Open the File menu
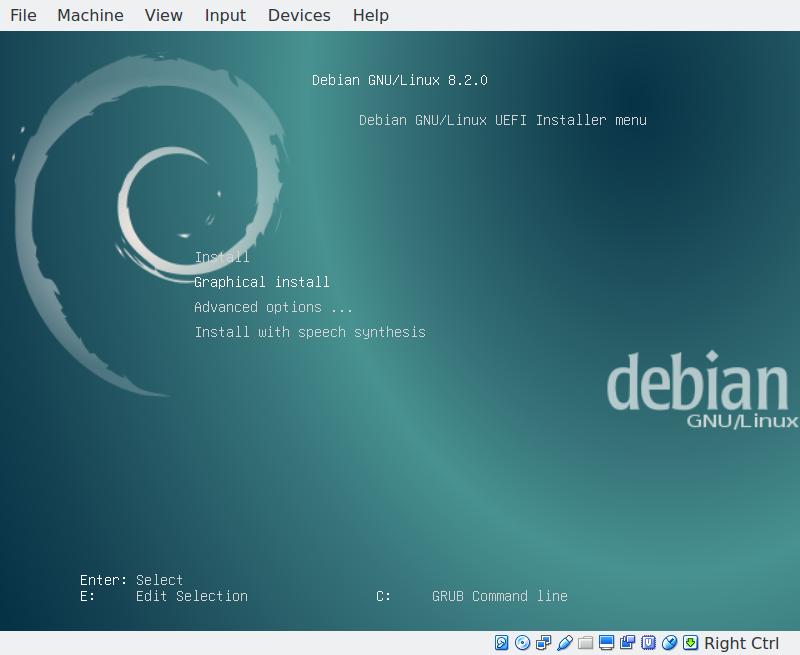 click(23, 15)
